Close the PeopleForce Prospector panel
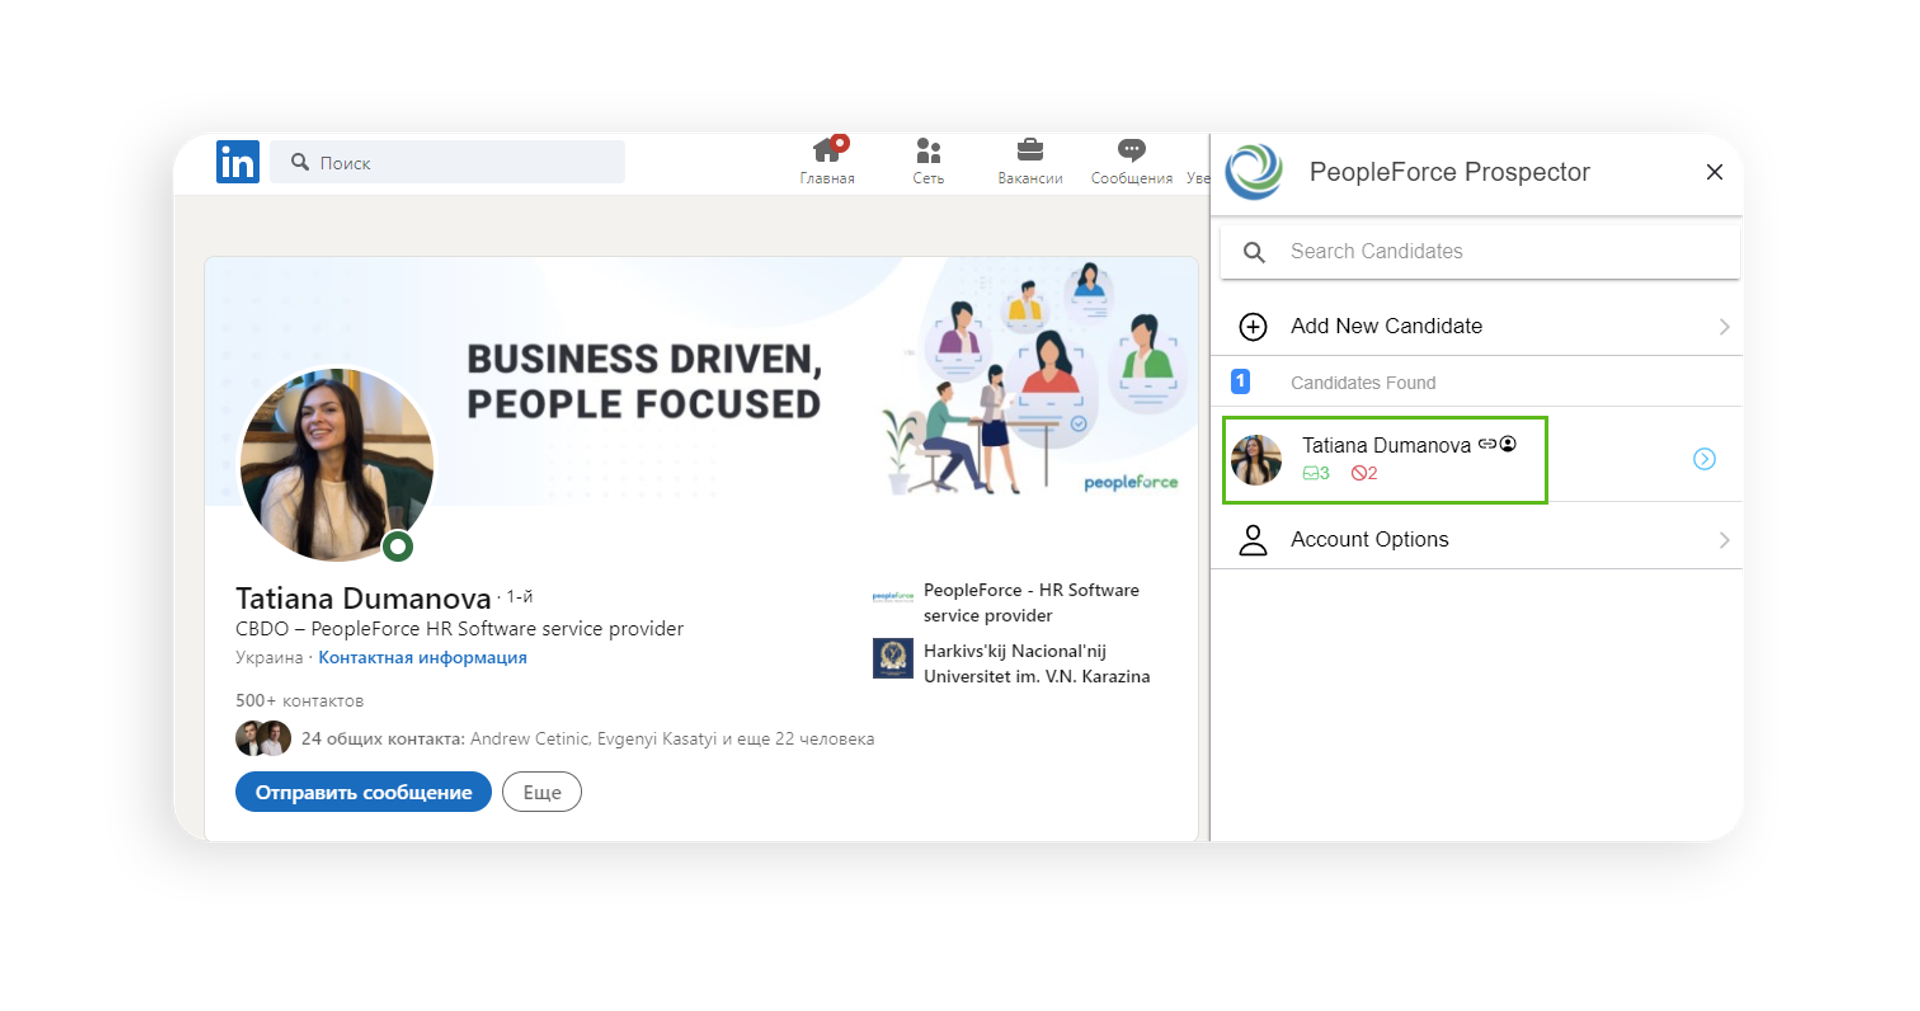The image size is (1920, 1011). click(x=1714, y=172)
